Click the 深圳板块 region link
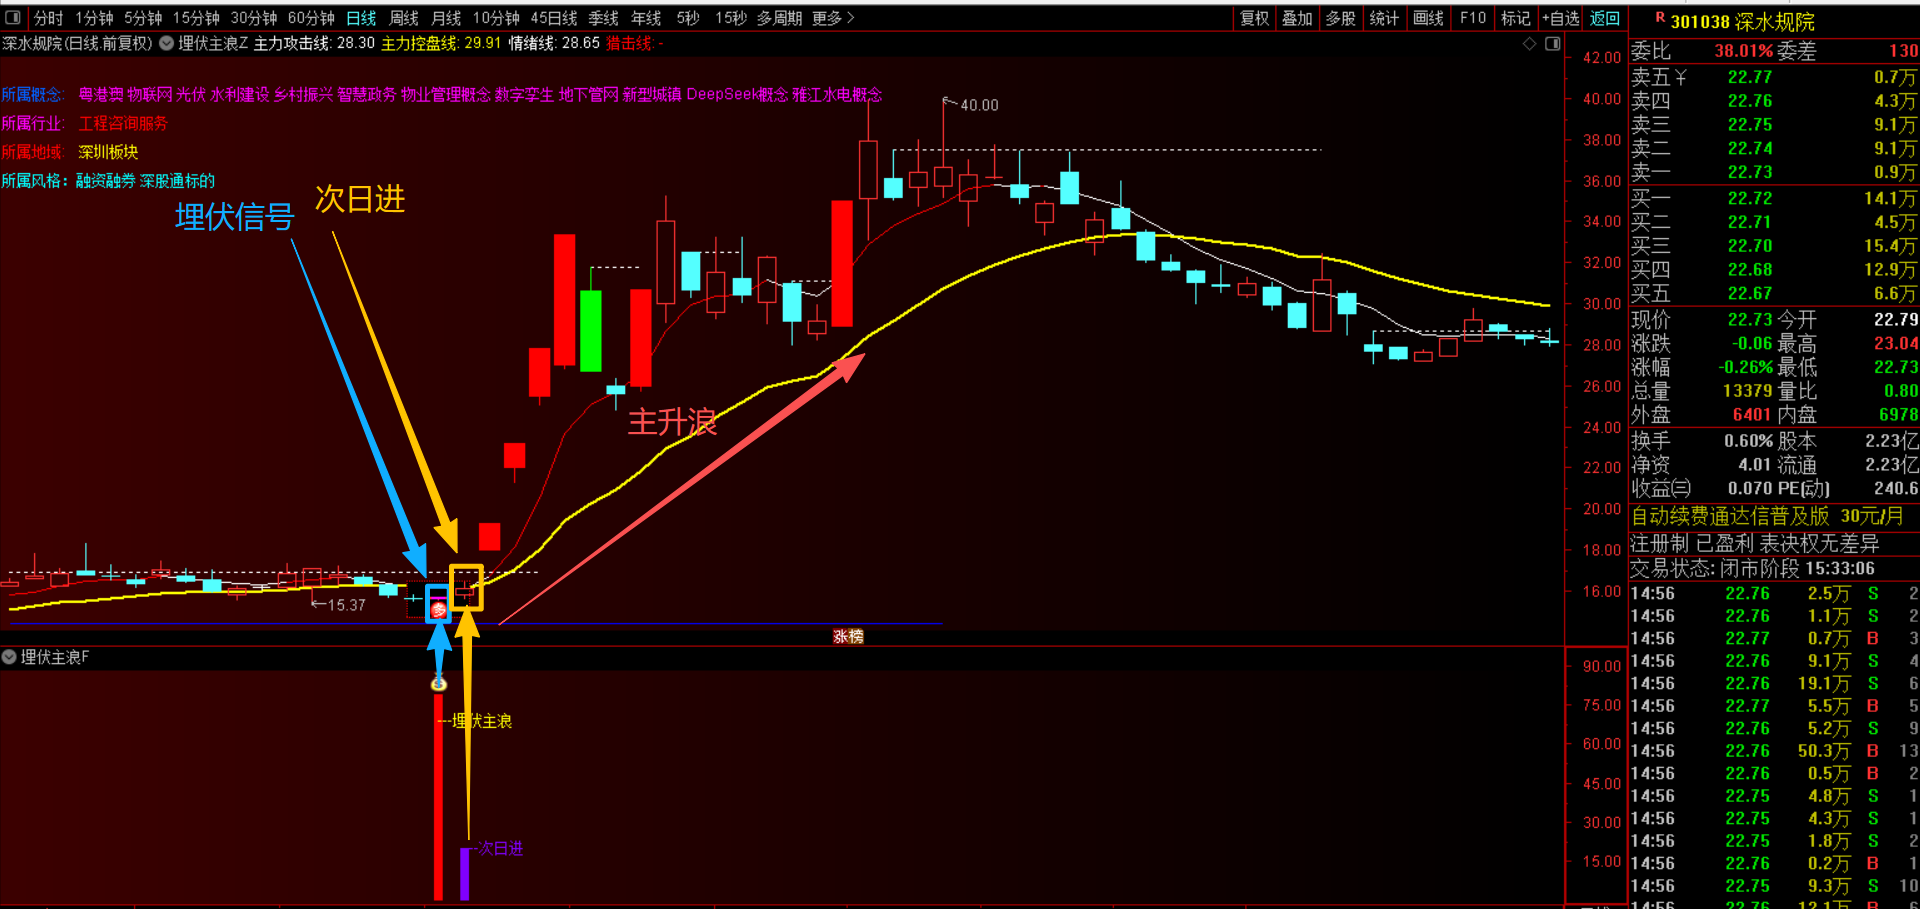This screenshot has height=909, width=1920. tap(108, 152)
